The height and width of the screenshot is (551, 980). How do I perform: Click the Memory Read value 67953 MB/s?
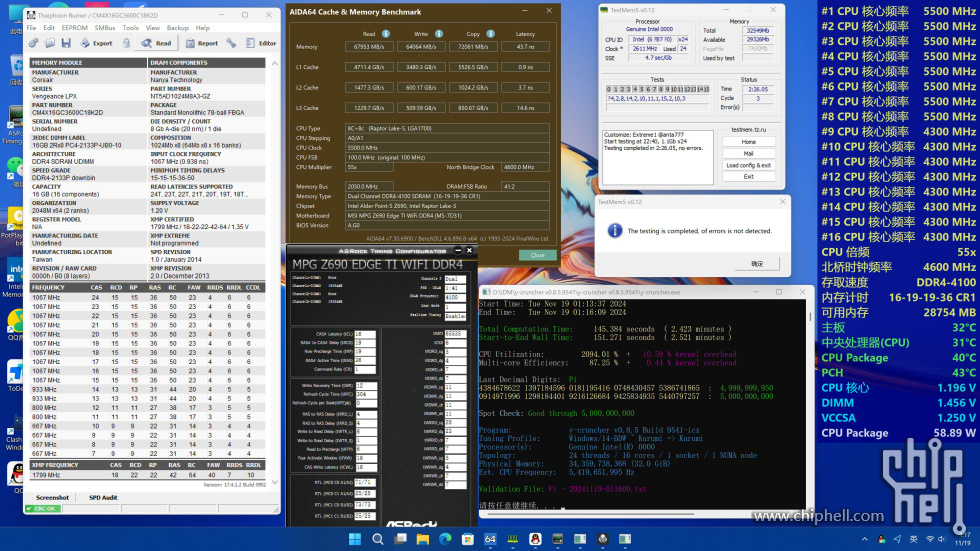pyautogui.click(x=369, y=47)
